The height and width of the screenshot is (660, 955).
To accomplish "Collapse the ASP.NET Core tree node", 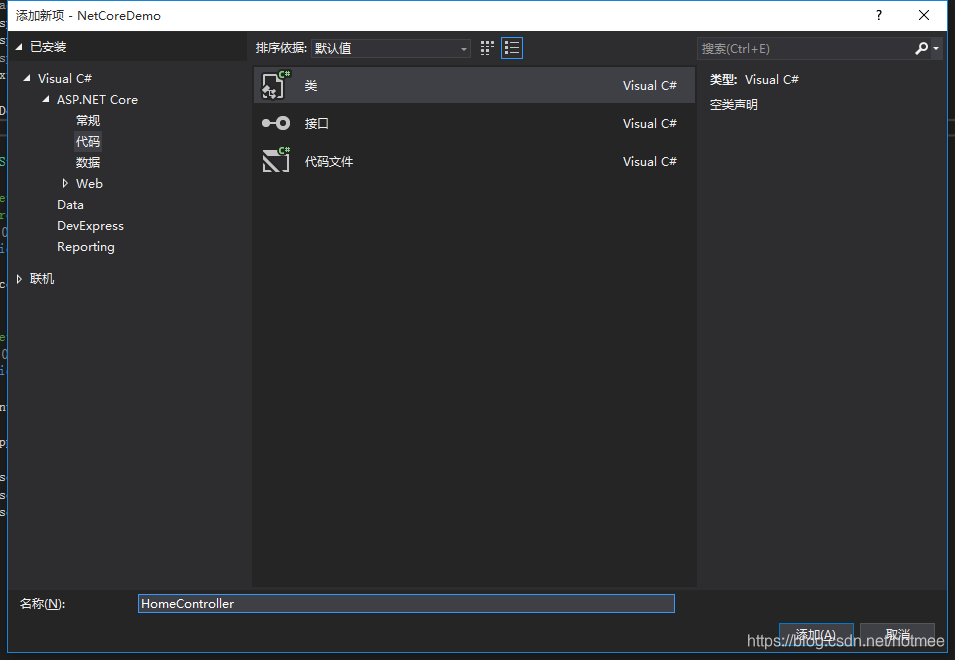I will 46,99.
